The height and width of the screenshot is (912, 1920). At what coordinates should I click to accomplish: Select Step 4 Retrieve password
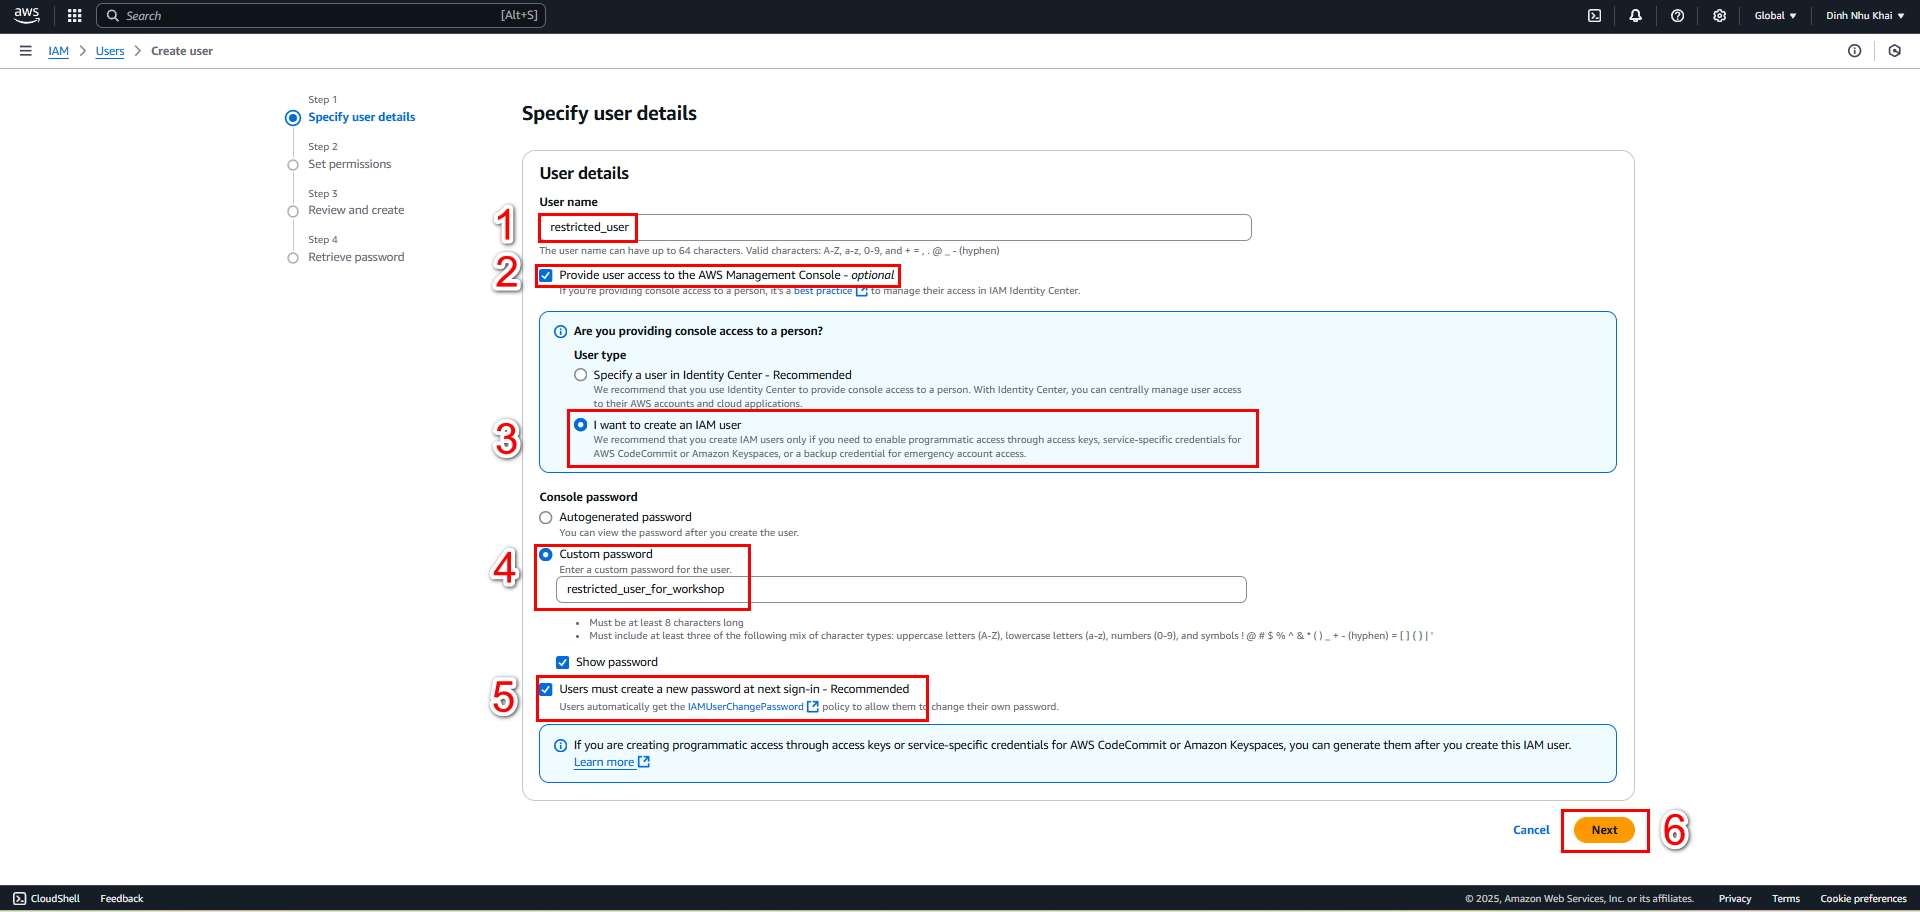356,257
